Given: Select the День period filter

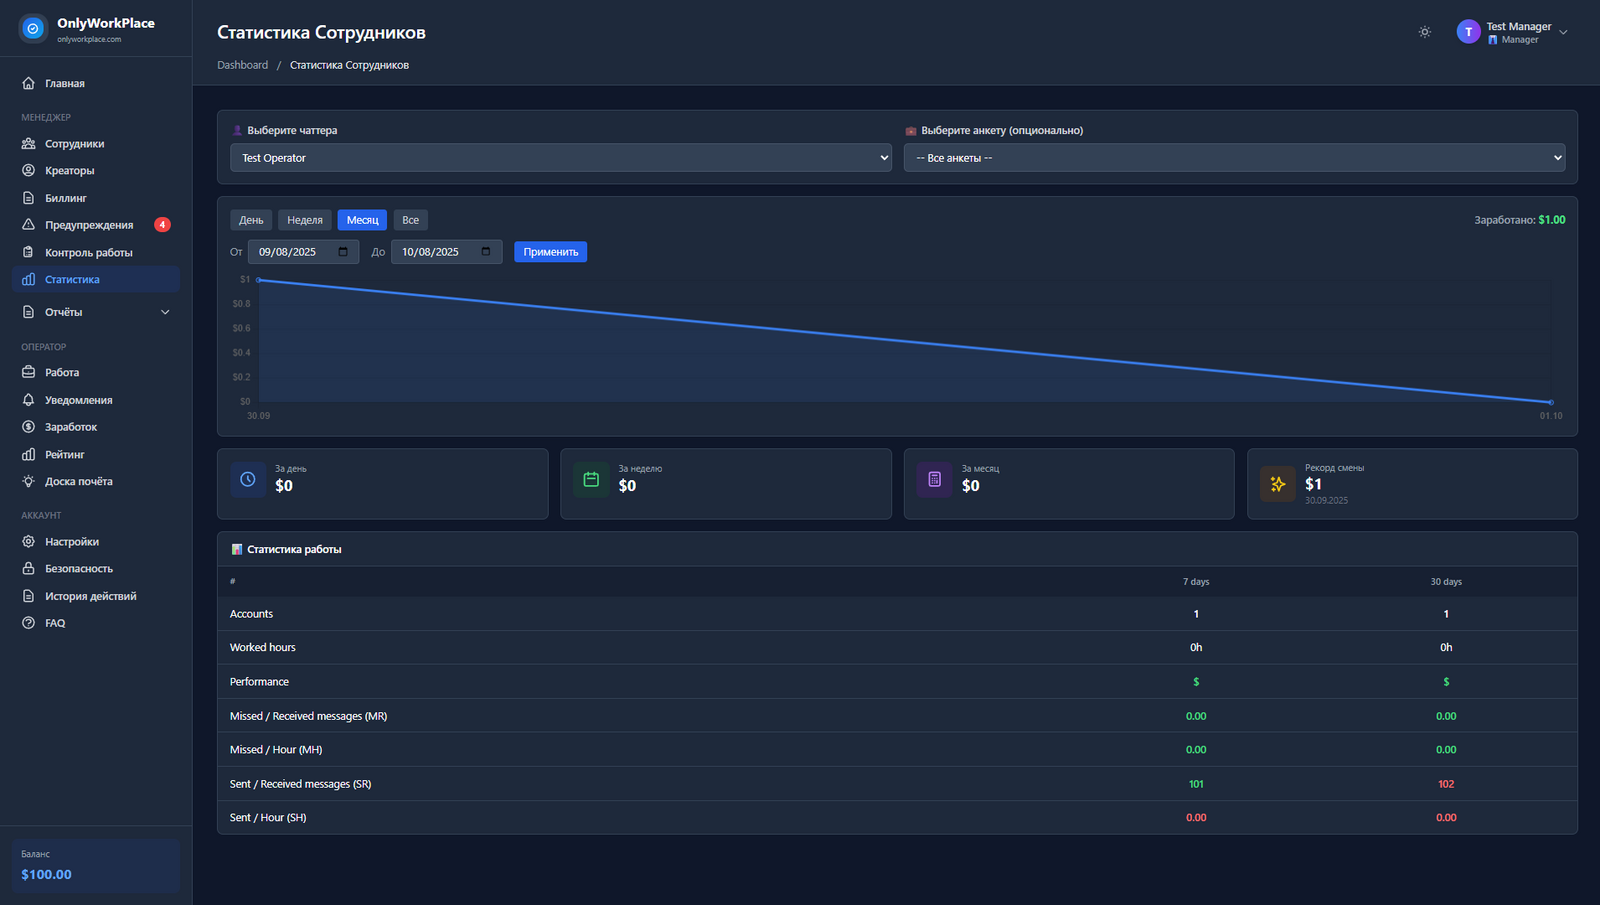Looking at the screenshot, I should 251,220.
